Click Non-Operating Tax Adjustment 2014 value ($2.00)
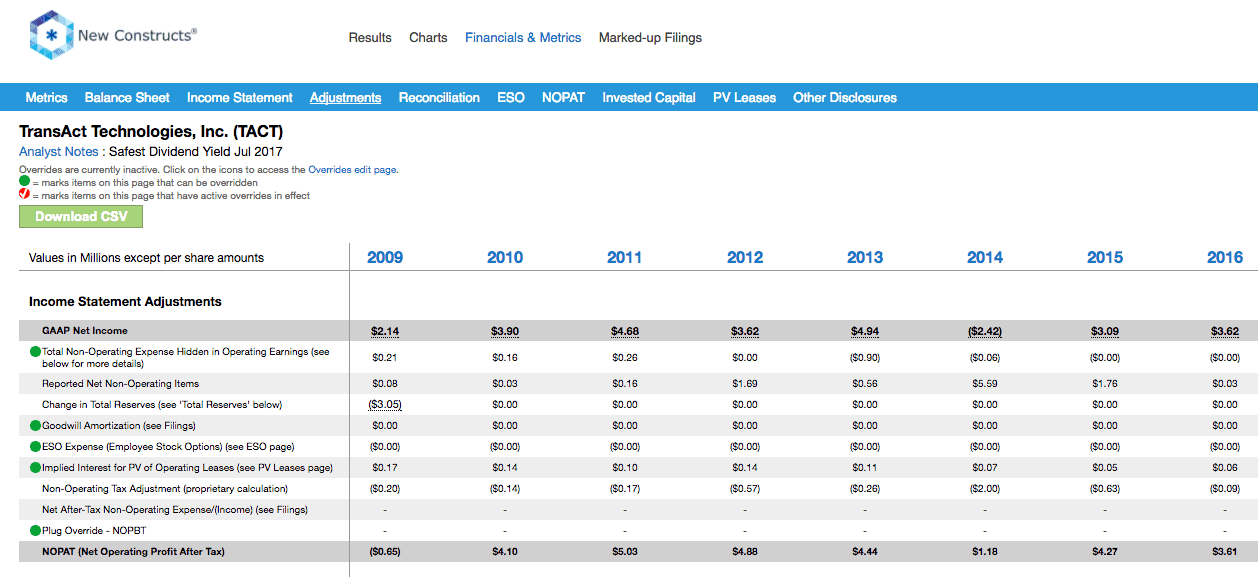This screenshot has width=1258, height=577. (x=985, y=489)
